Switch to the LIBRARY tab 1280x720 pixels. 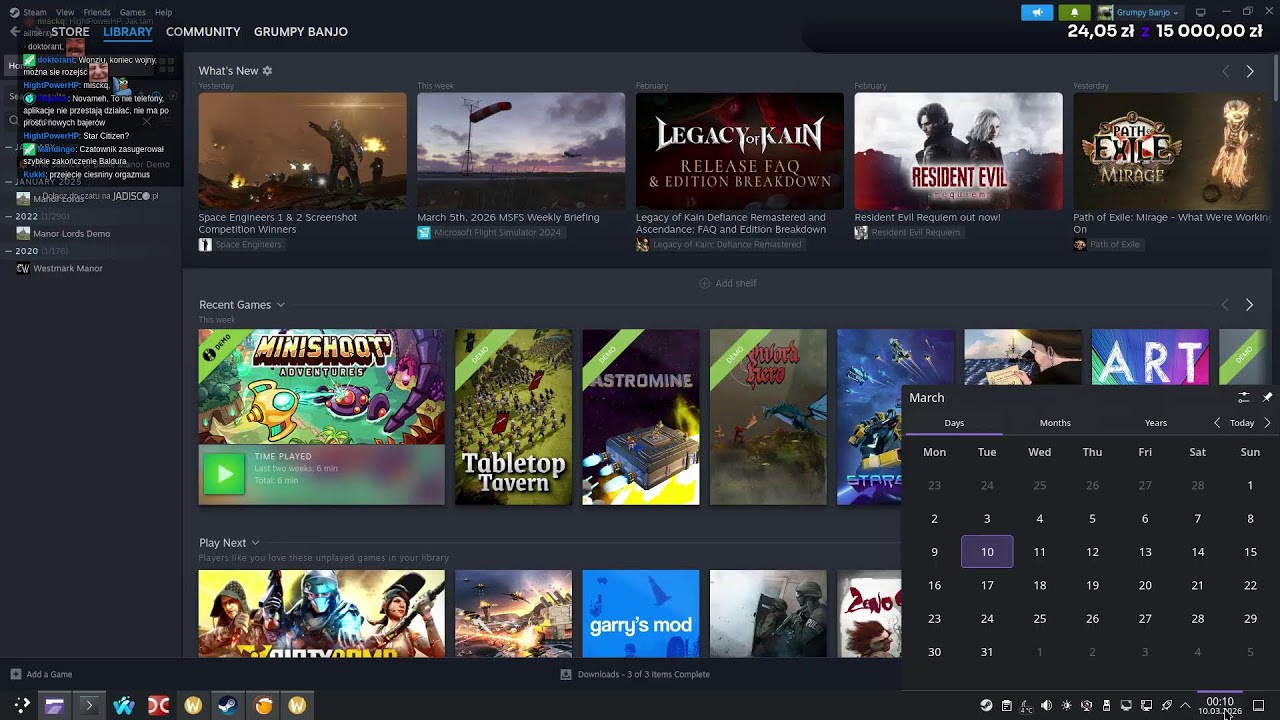[128, 32]
